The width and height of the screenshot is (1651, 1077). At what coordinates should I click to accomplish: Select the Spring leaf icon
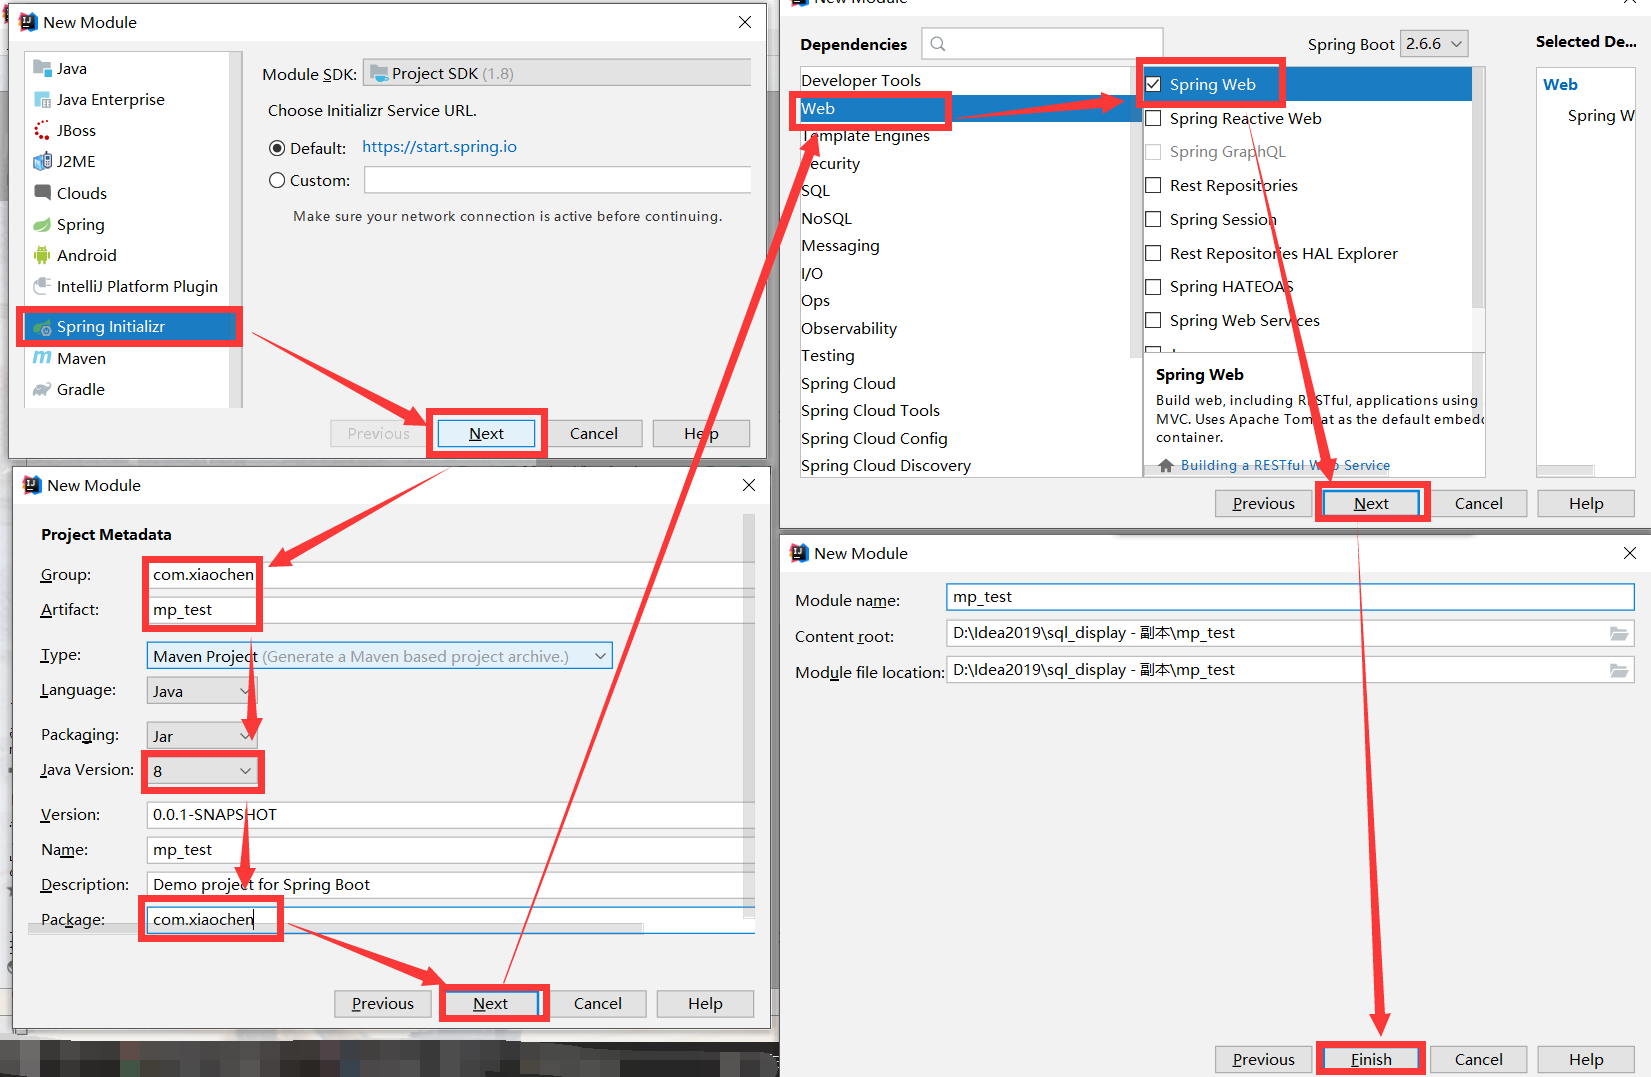[x=42, y=224]
